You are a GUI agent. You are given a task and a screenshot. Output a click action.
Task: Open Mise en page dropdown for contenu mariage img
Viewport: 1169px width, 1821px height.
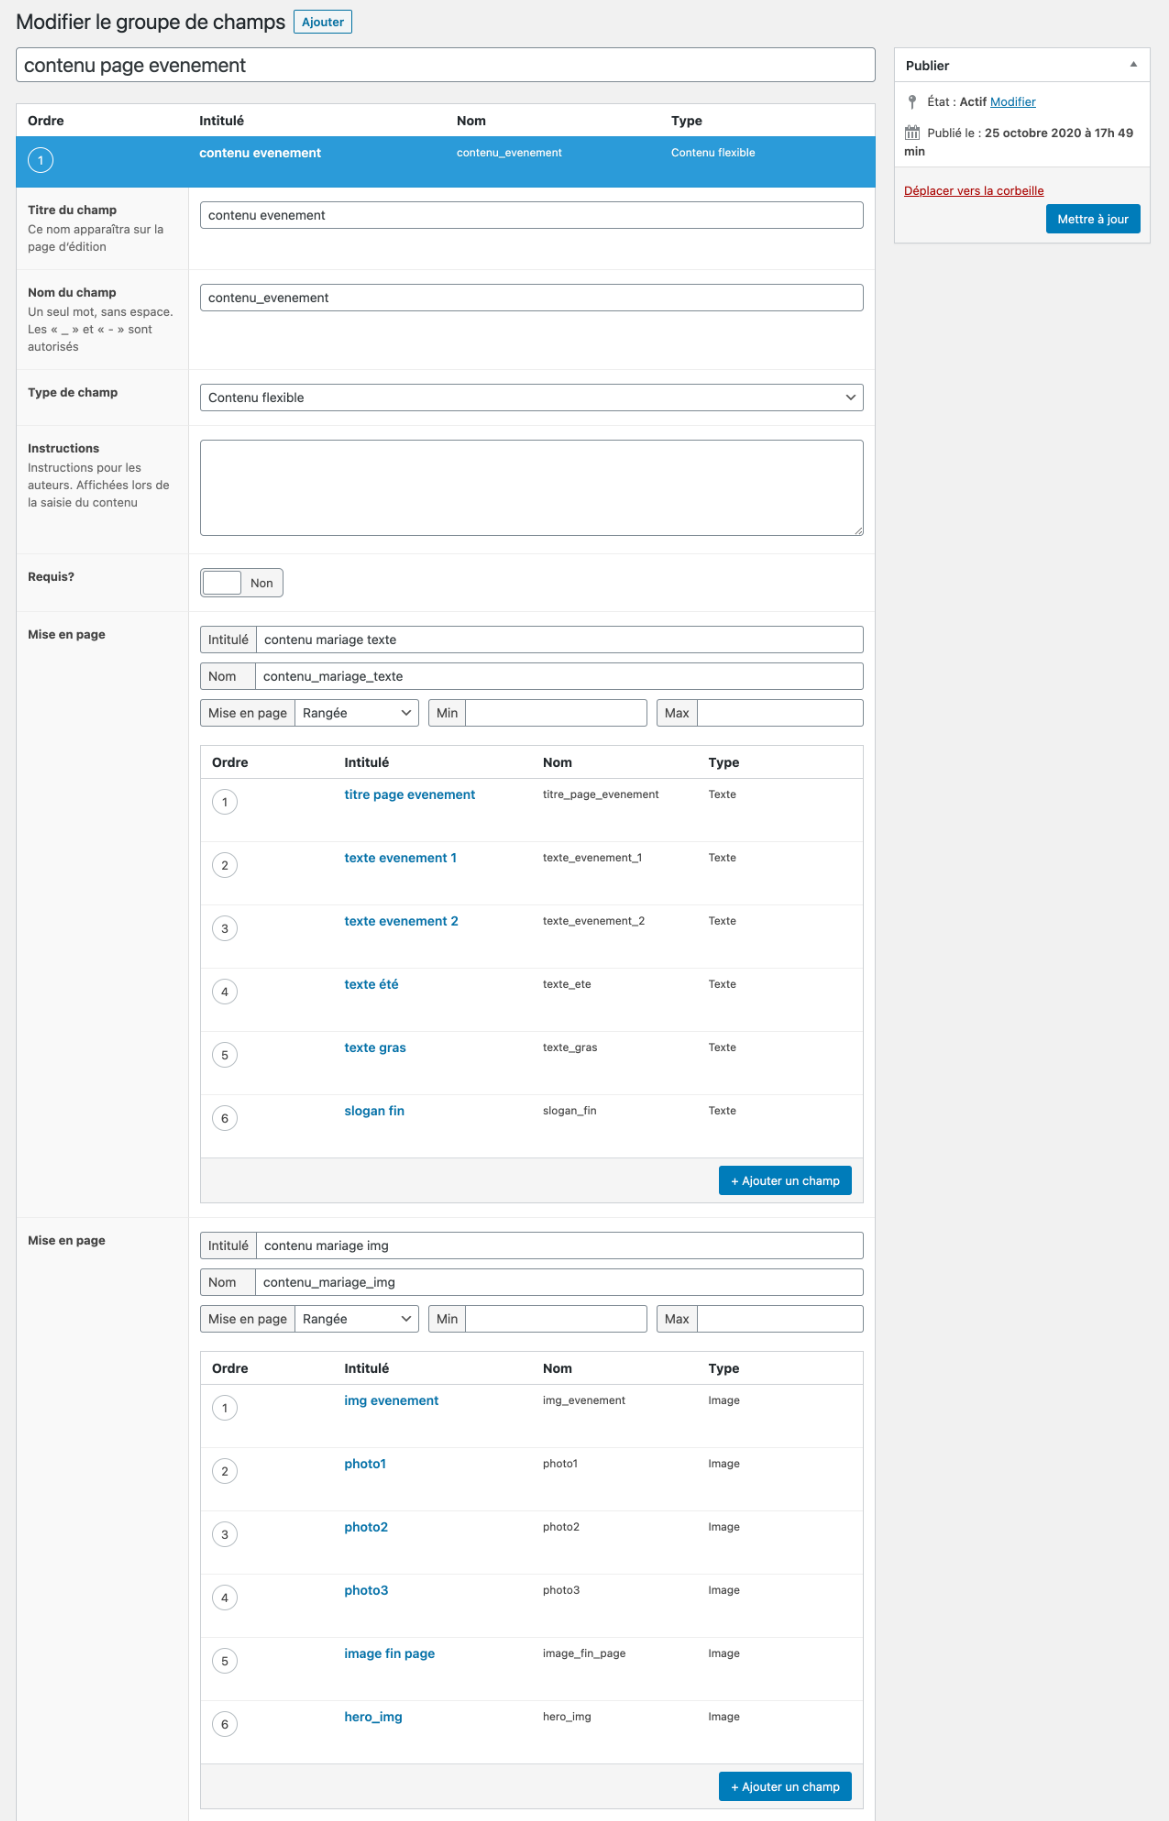click(x=357, y=1319)
